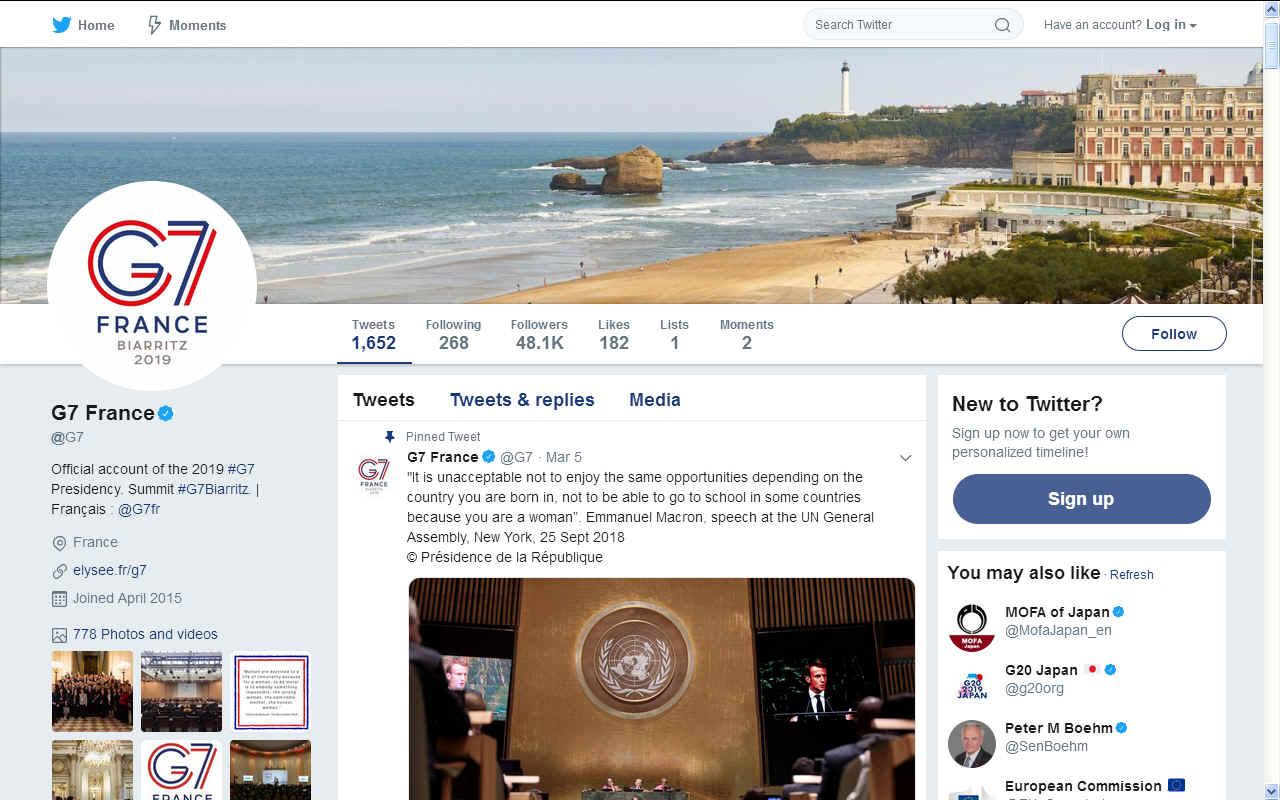The image size is (1280, 800).
Task: Switch to the Tweets & replies tab
Action: 522,400
